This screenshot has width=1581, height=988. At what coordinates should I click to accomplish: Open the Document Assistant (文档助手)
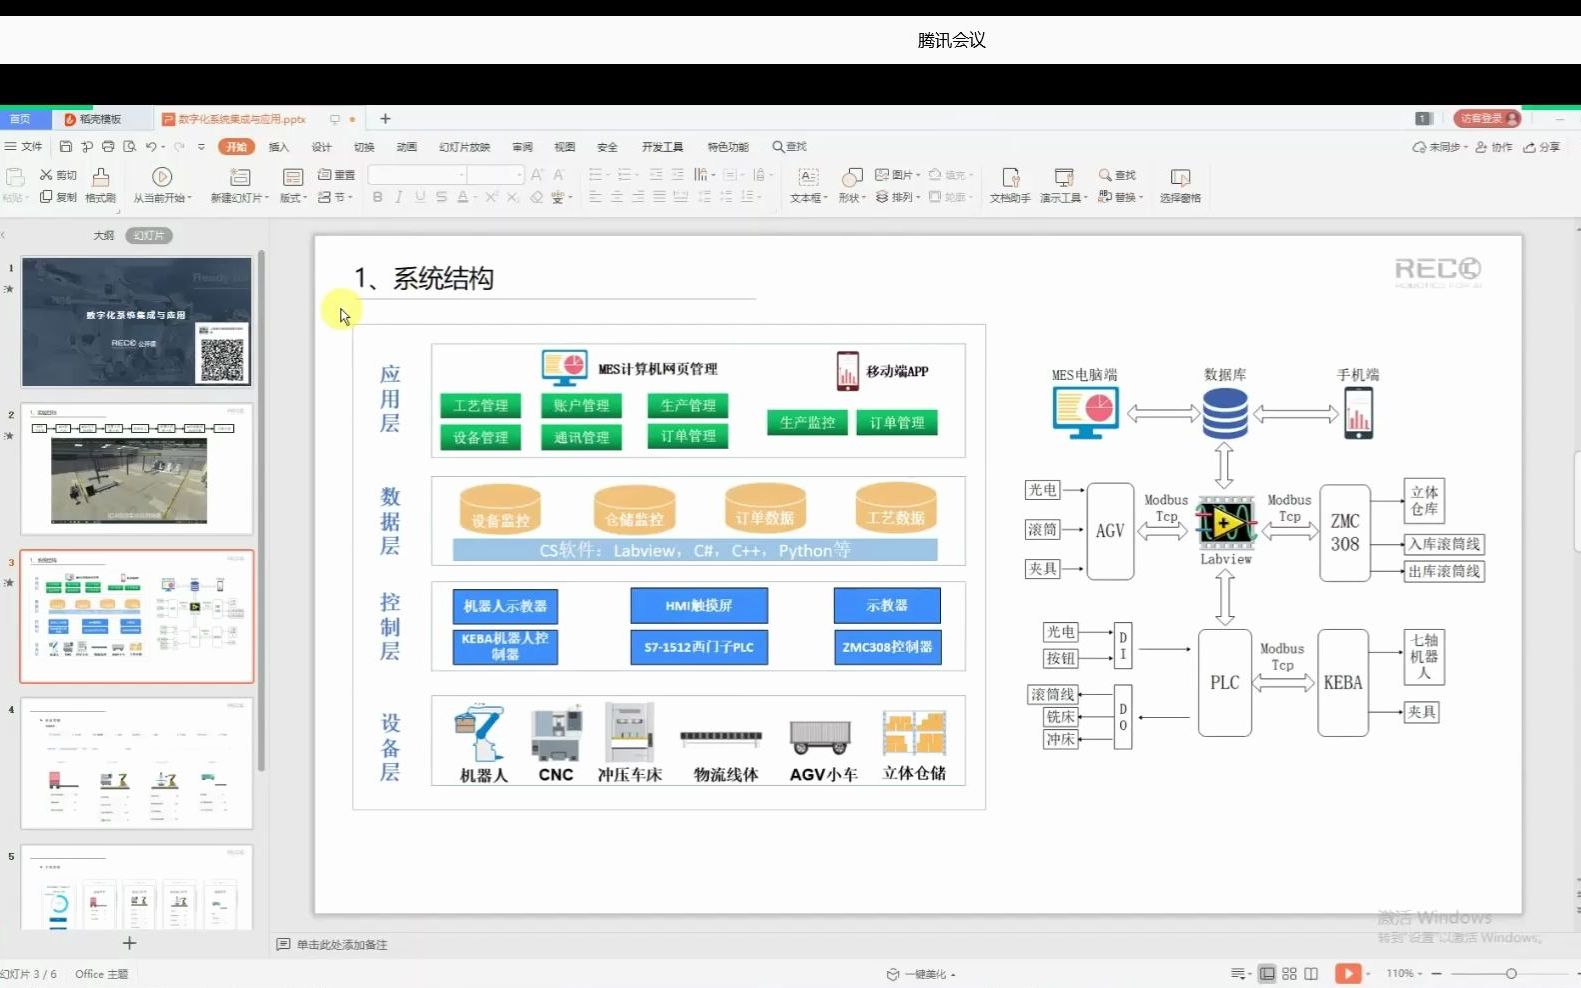tap(1010, 185)
